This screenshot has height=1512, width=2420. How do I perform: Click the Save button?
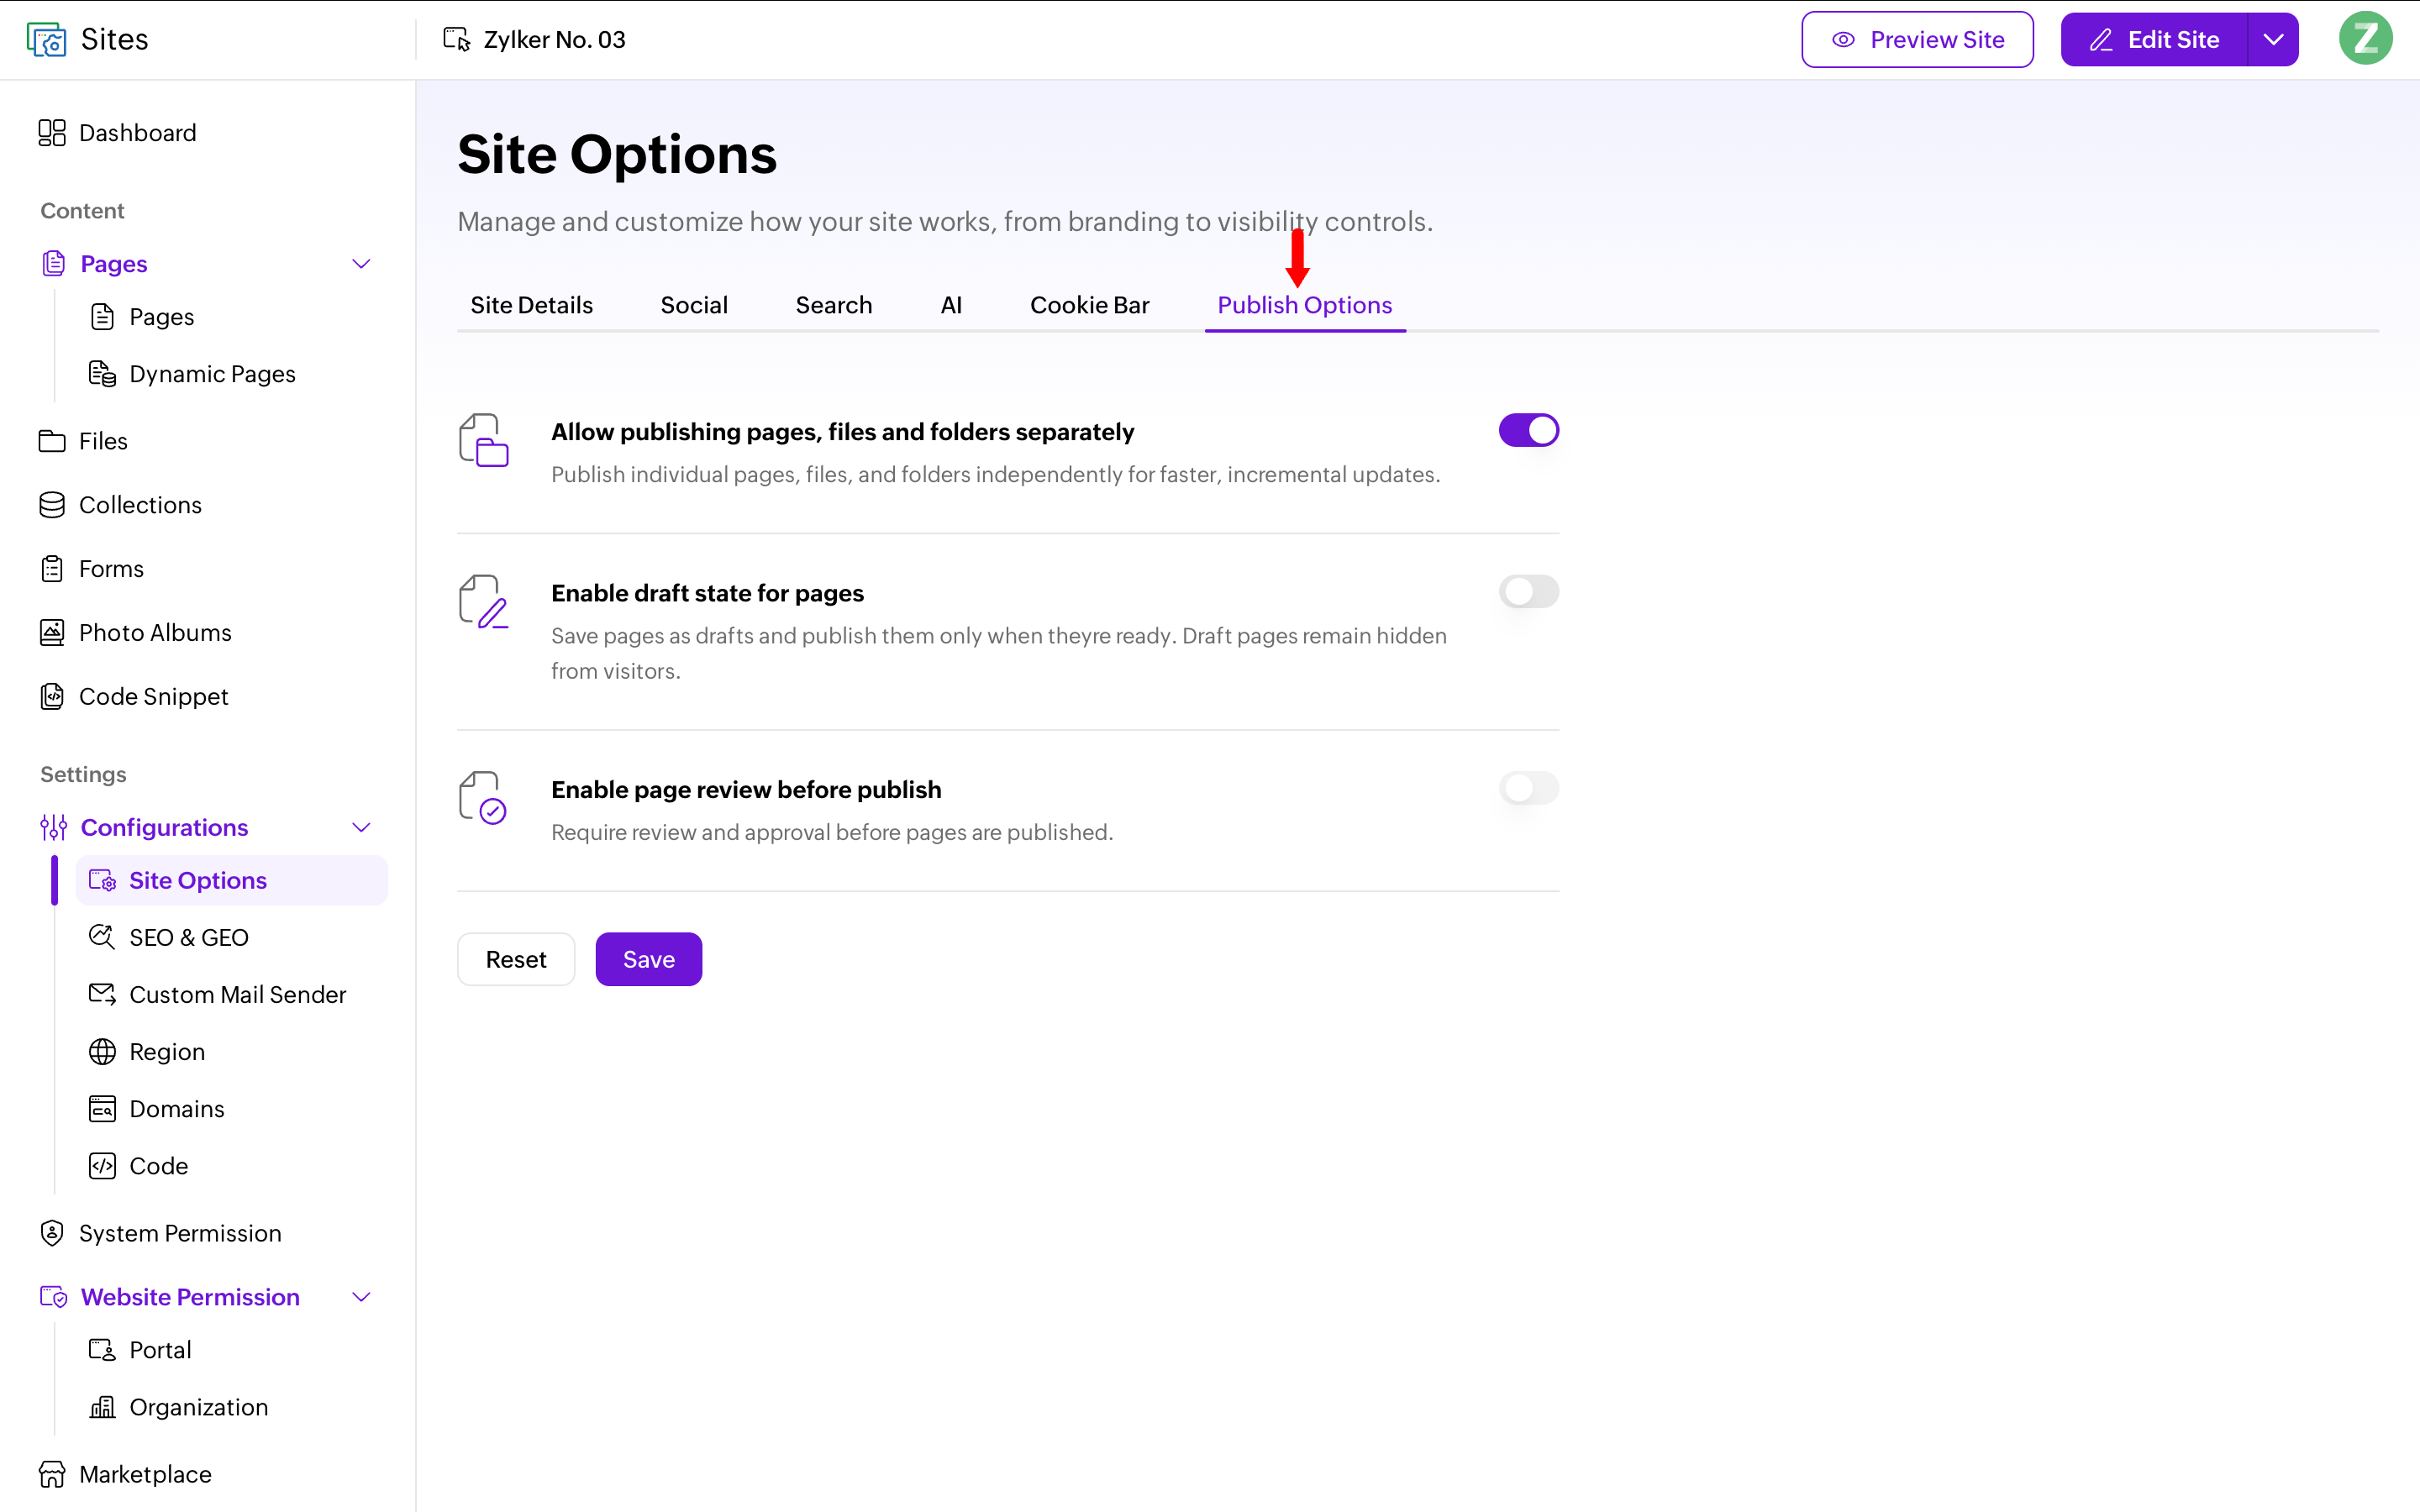(x=648, y=959)
